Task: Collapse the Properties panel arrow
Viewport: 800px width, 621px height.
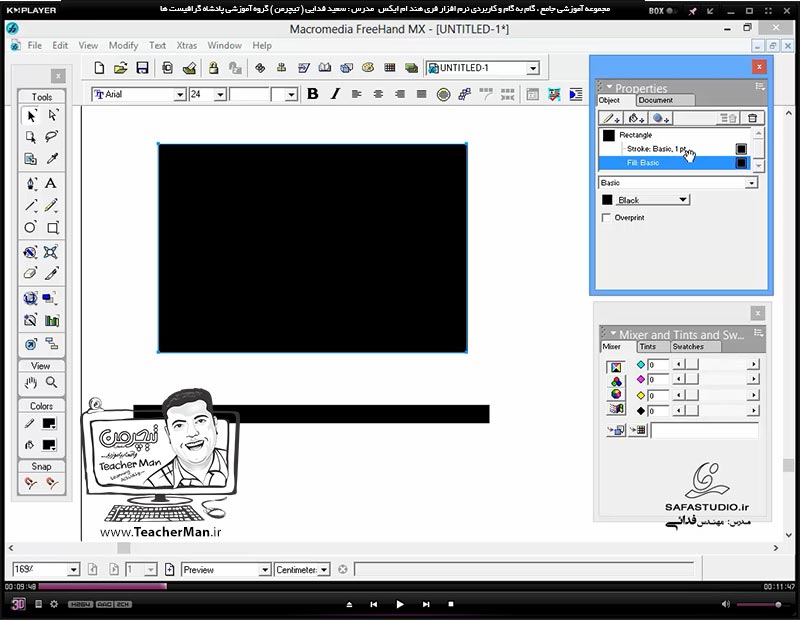Action: click(x=609, y=87)
